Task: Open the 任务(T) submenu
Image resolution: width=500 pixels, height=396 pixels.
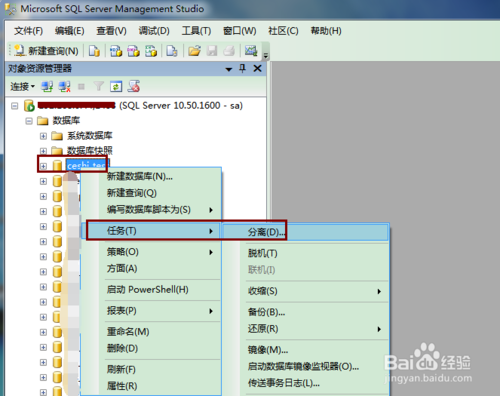Action: click(x=151, y=231)
